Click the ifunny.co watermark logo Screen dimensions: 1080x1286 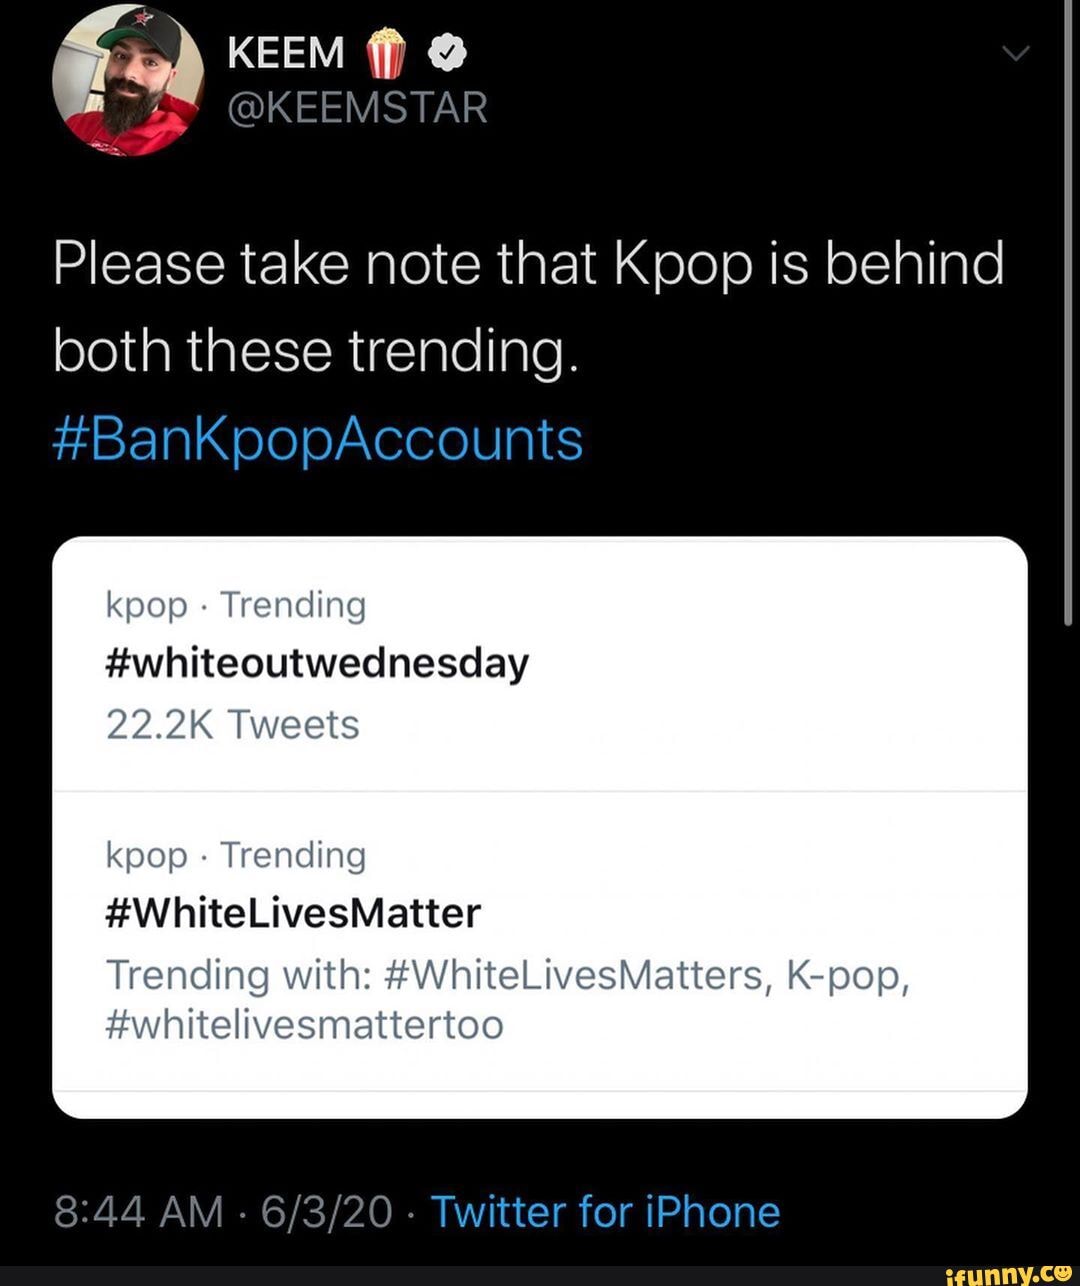1008,1273
